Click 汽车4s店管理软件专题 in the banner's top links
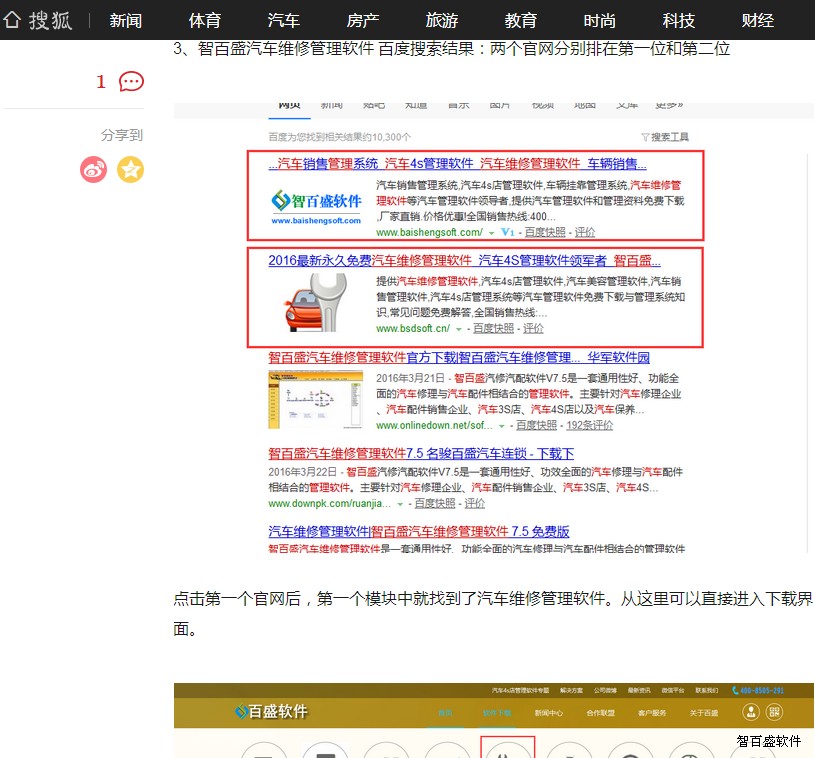This screenshot has height=758, width=815. [520, 690]
